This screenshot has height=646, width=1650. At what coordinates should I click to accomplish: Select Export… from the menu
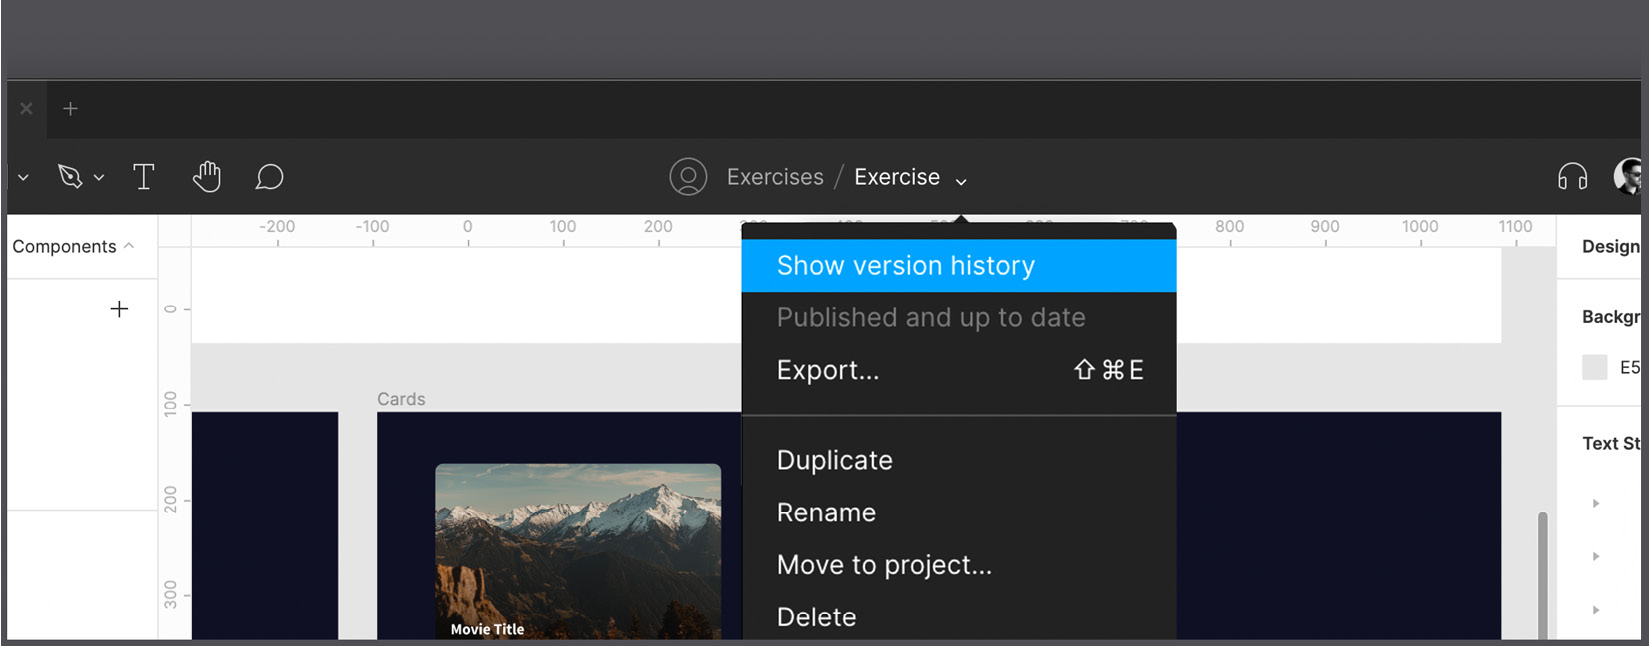click(x=959, y=370)
